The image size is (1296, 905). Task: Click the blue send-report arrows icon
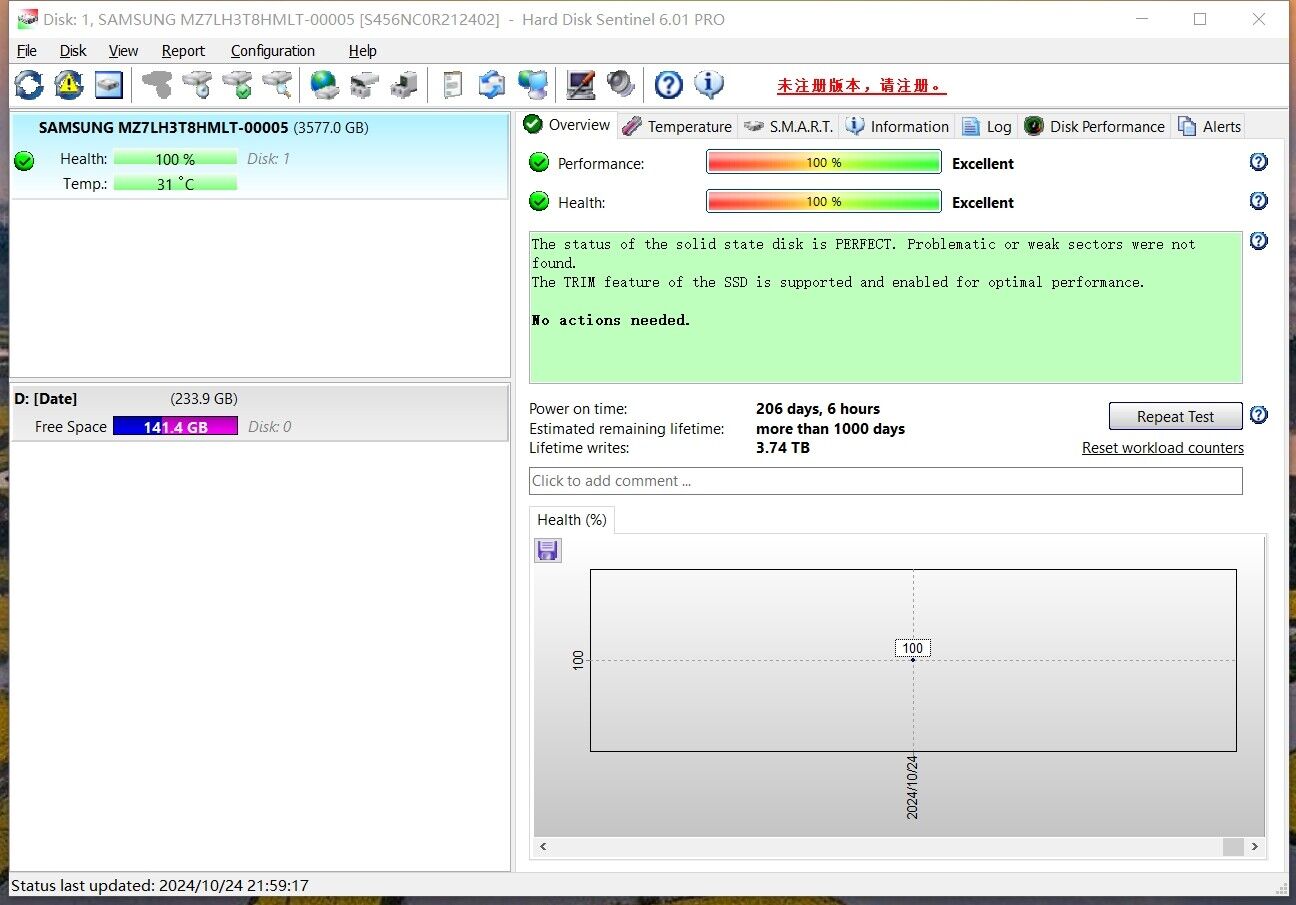492,85
